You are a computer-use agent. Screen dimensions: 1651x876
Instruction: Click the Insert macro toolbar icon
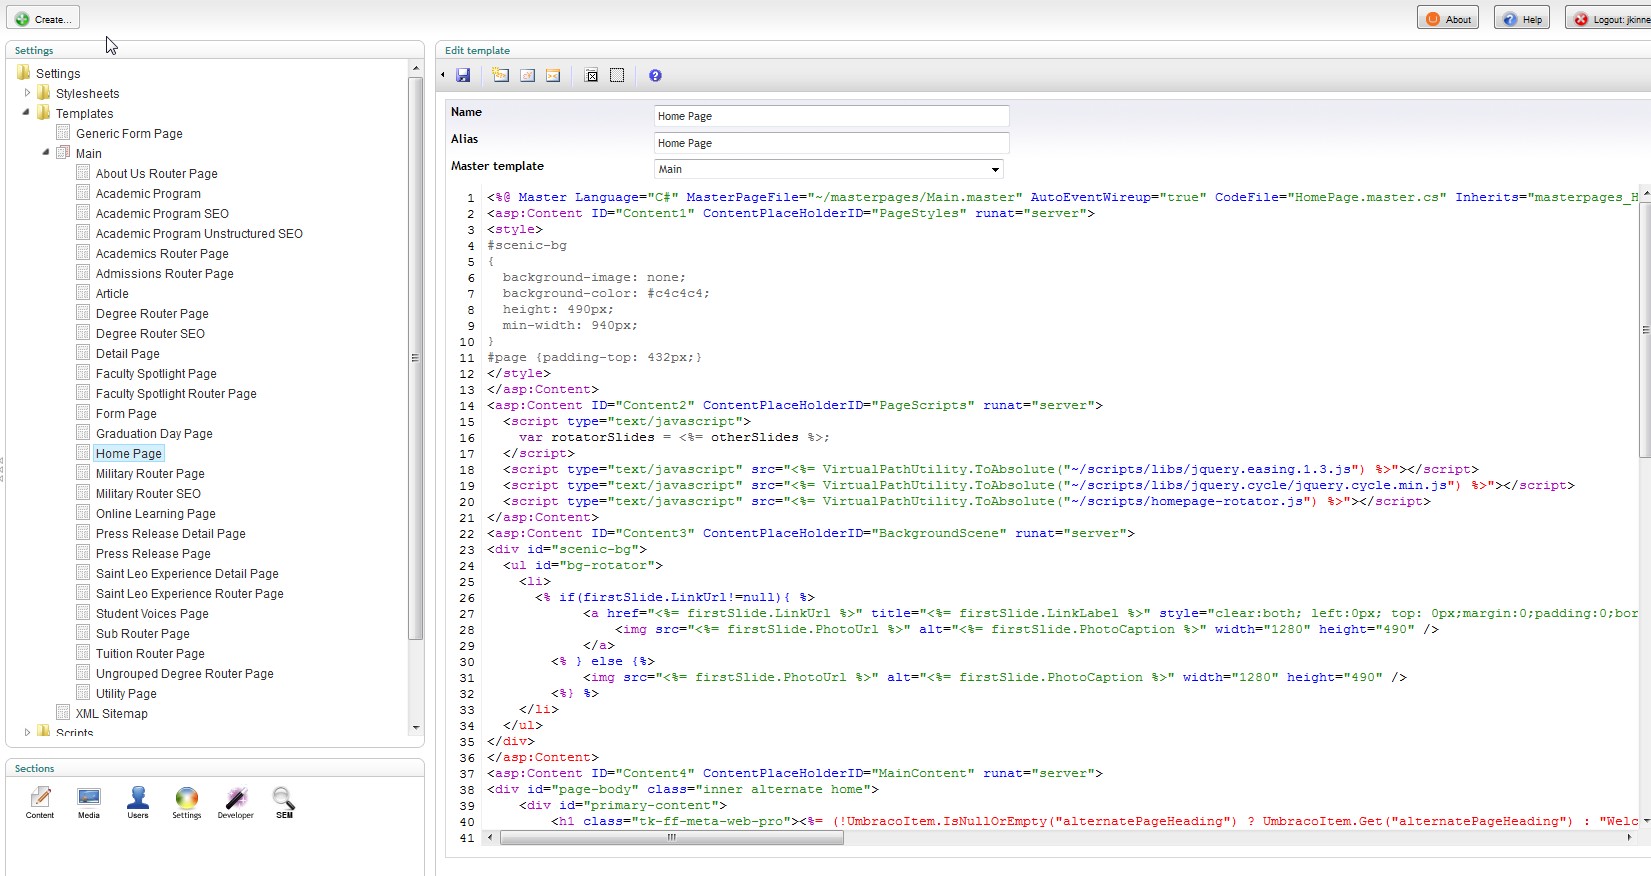point(553,75)
